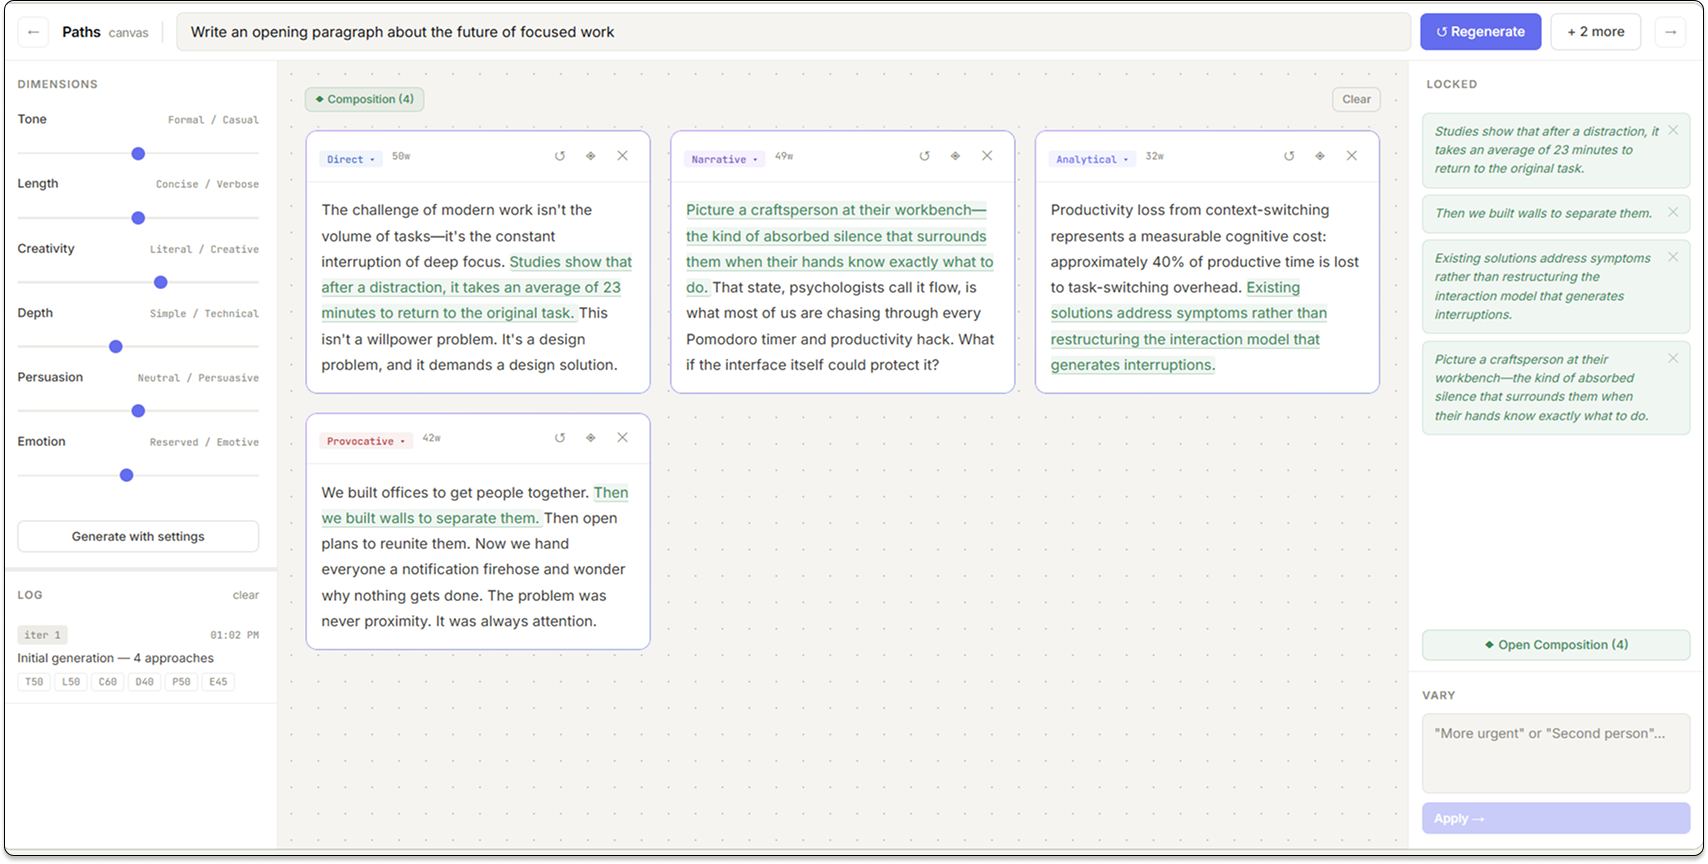Click the L50 log chip
This screenshot has width=1708, height=864.
[x=71, y=682]
